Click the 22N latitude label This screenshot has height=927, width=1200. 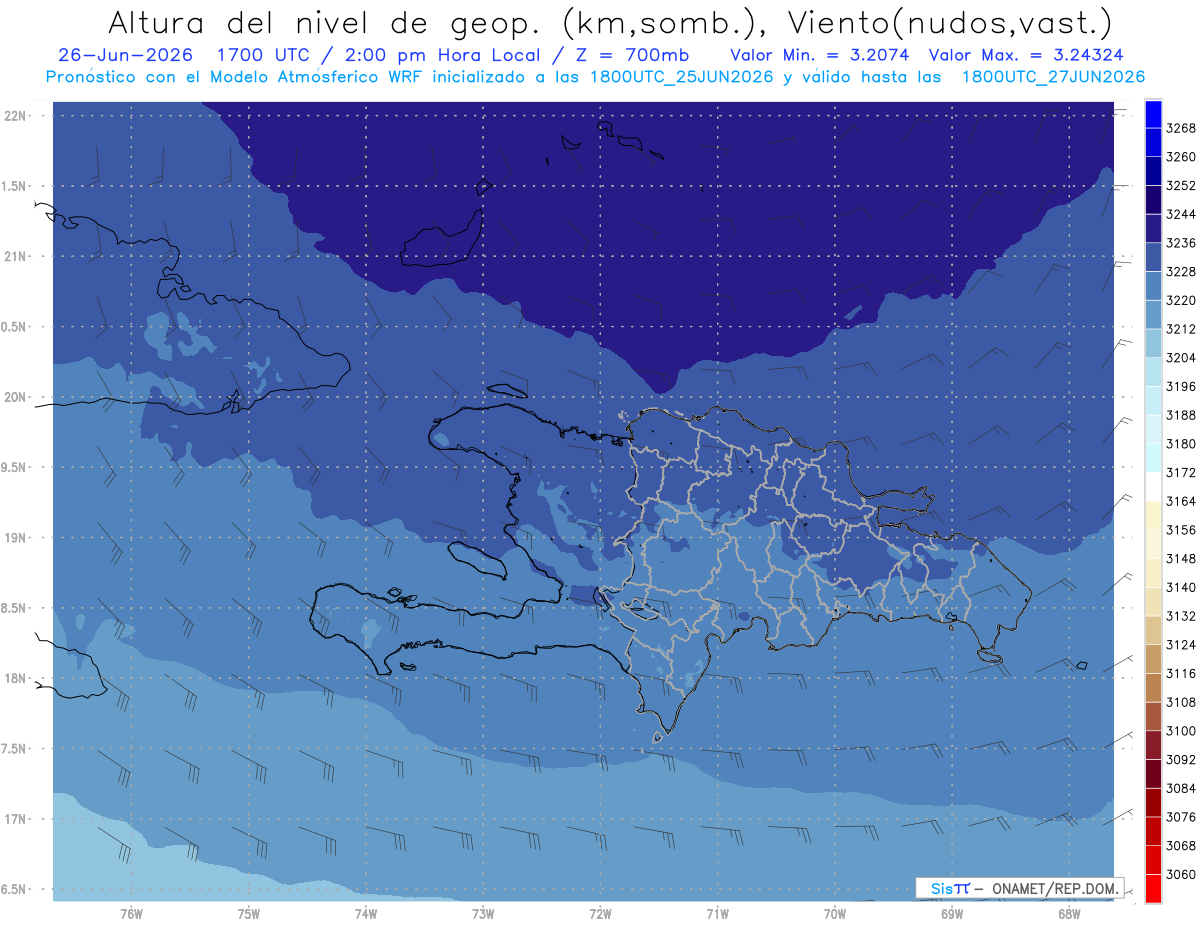click(x=16, y=115)
